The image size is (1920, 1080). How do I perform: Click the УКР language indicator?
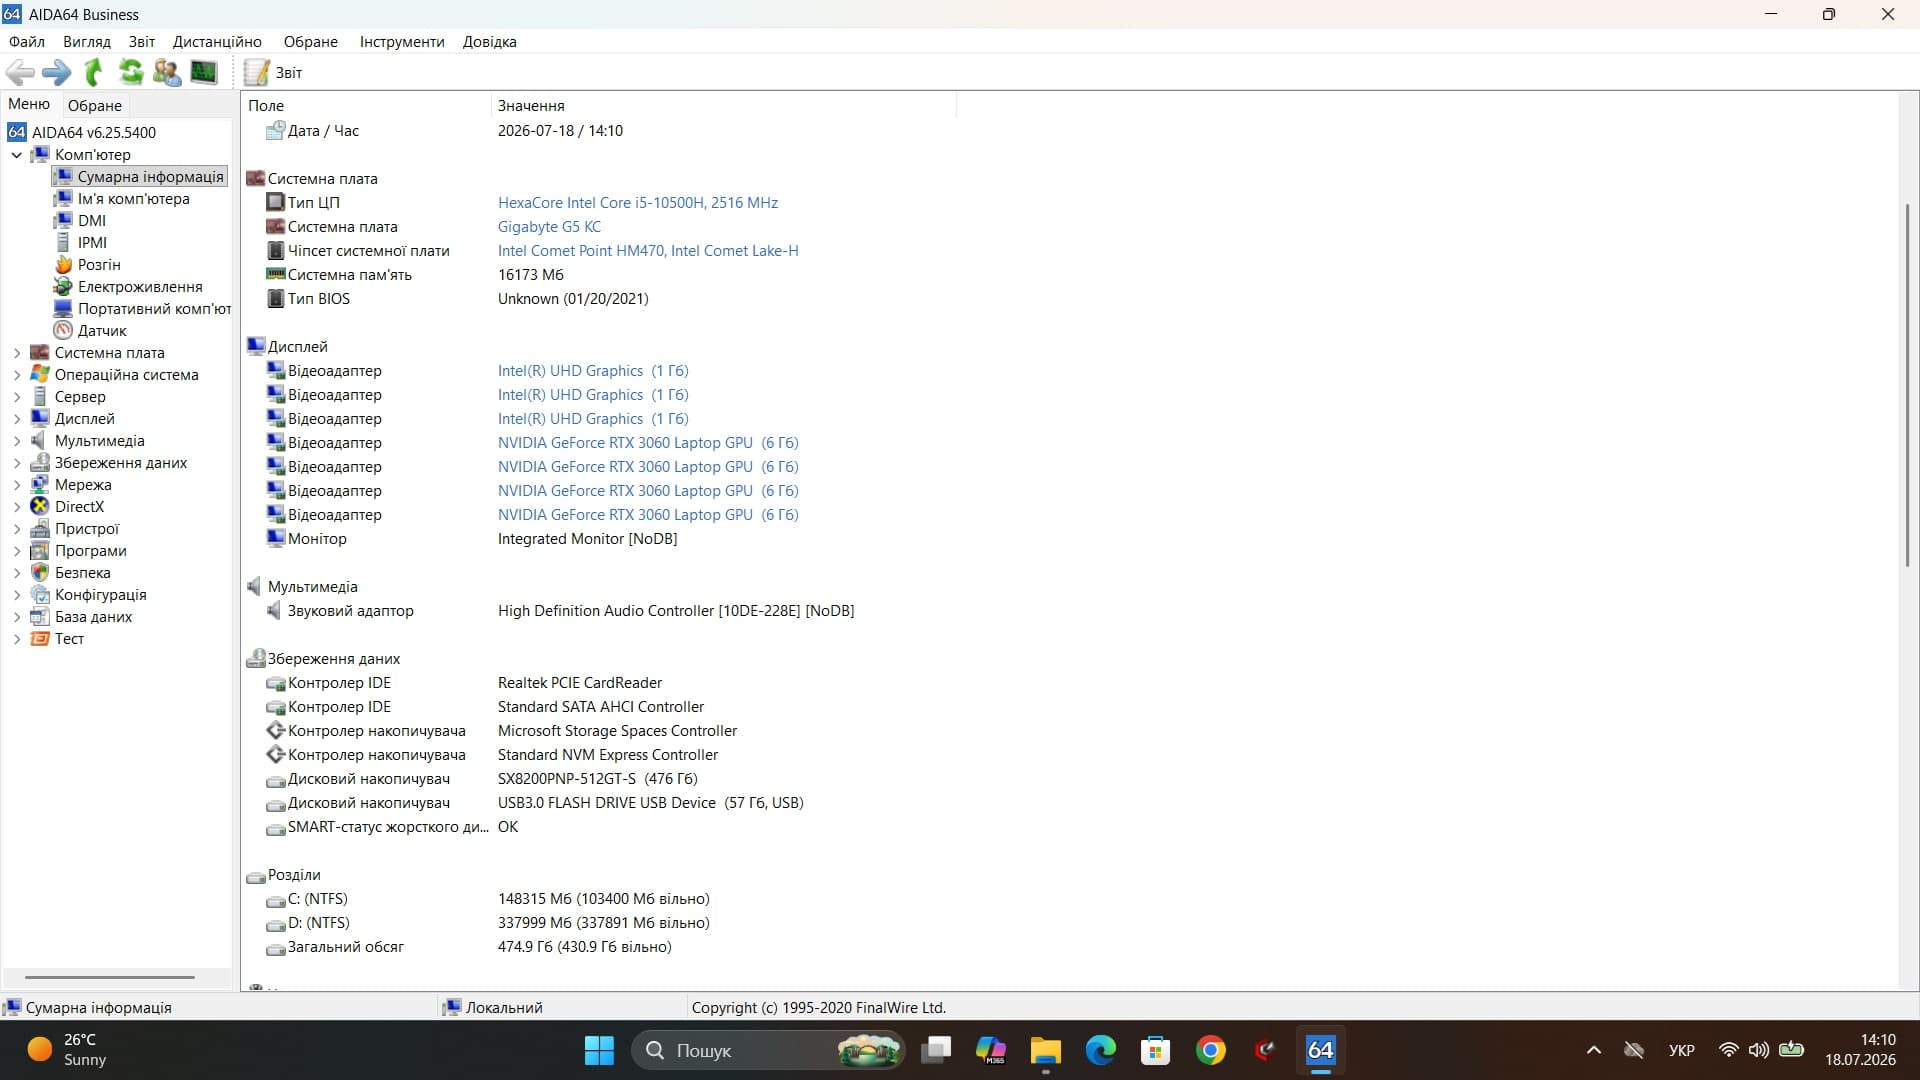(1682, 1050)
